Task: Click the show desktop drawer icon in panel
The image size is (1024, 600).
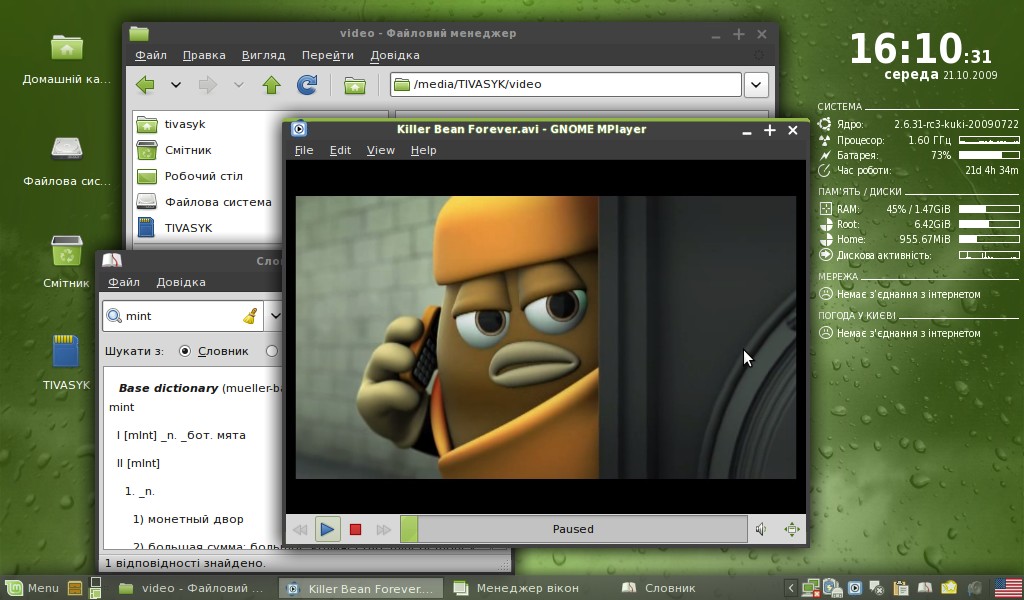Action: [74, 588]
